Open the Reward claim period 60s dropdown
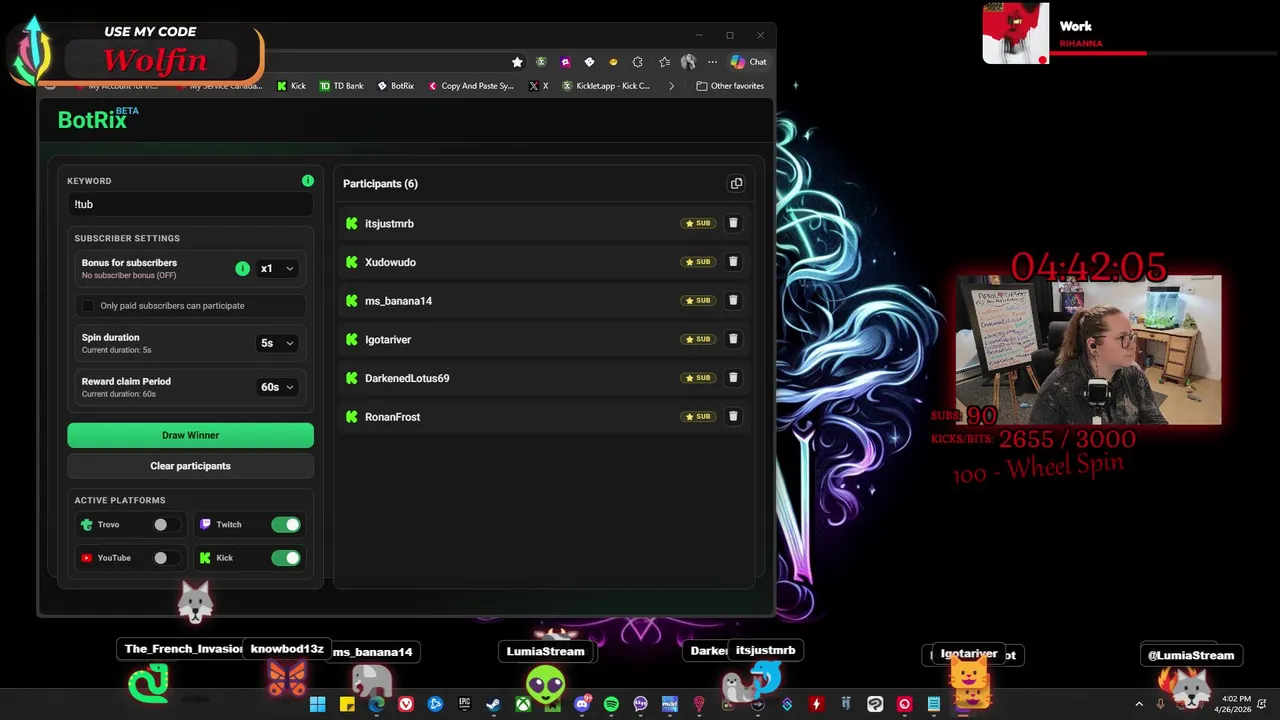The image size is (1280, 720). (277, 387)
